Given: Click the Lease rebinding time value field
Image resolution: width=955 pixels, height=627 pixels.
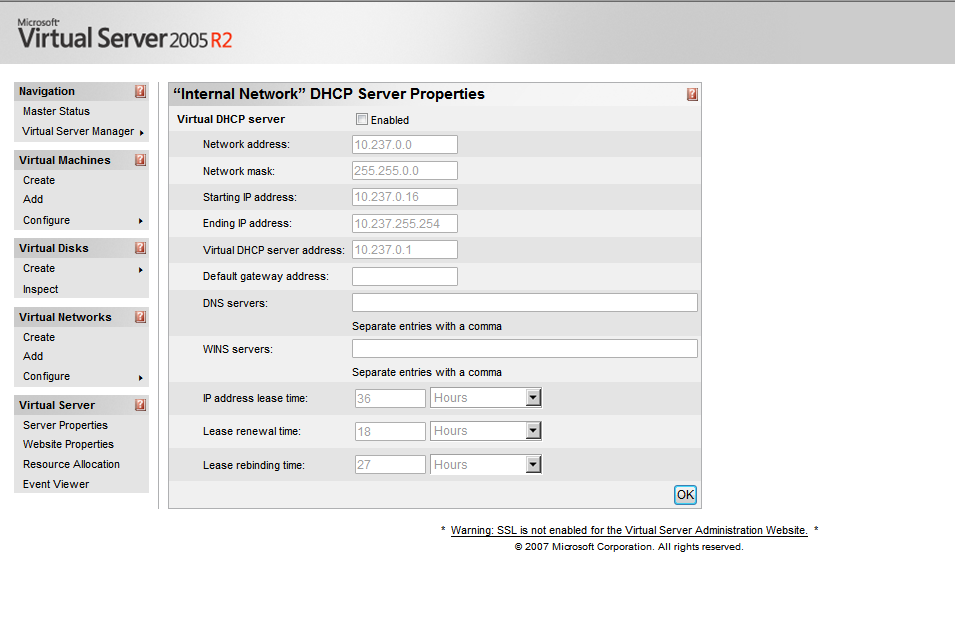Looking at the screenshot, I should pyautogui.click(x=390, y=465).
